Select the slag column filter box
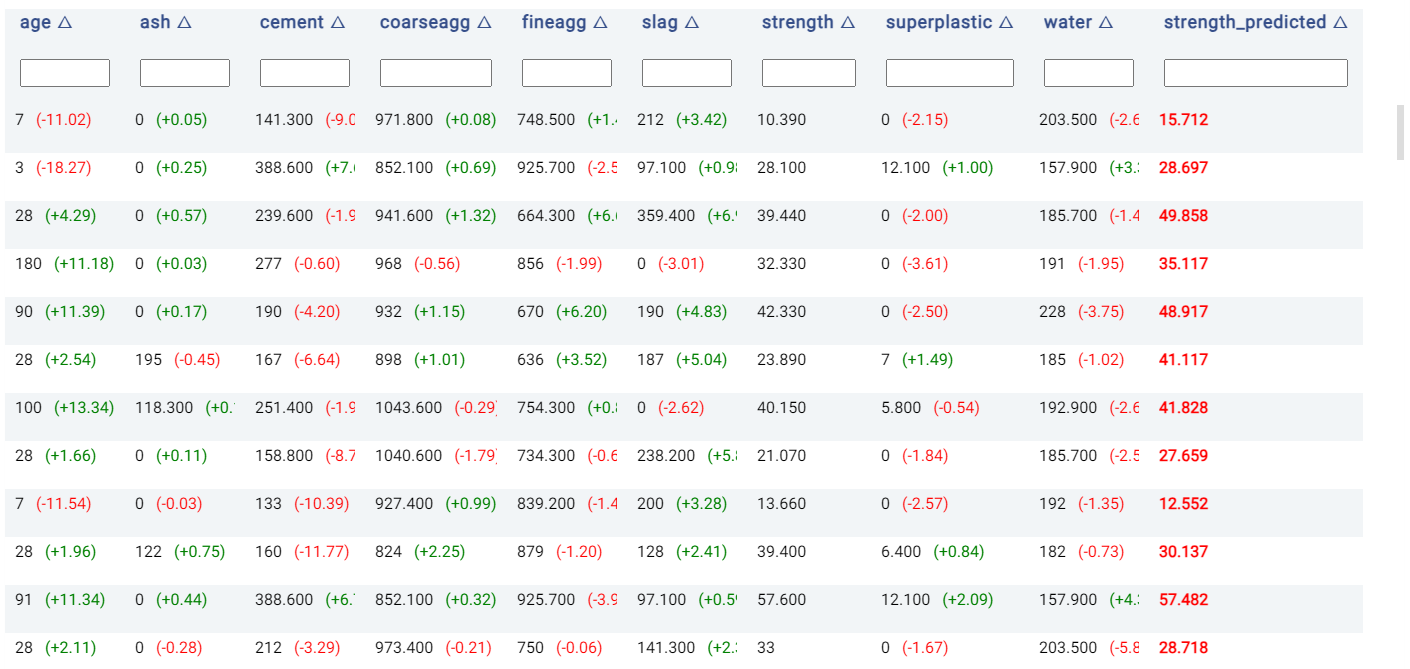The image size is (1410, 669). pos(687,73)
